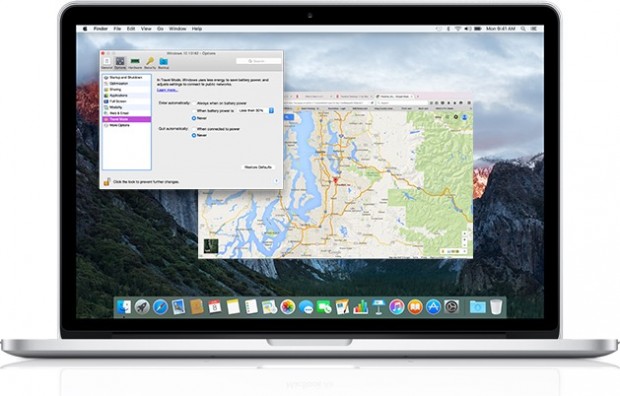This screenshot has width=620, height=396.
Task: Open the Help menu
Action: pyautogui.click(x=197, y=29)
